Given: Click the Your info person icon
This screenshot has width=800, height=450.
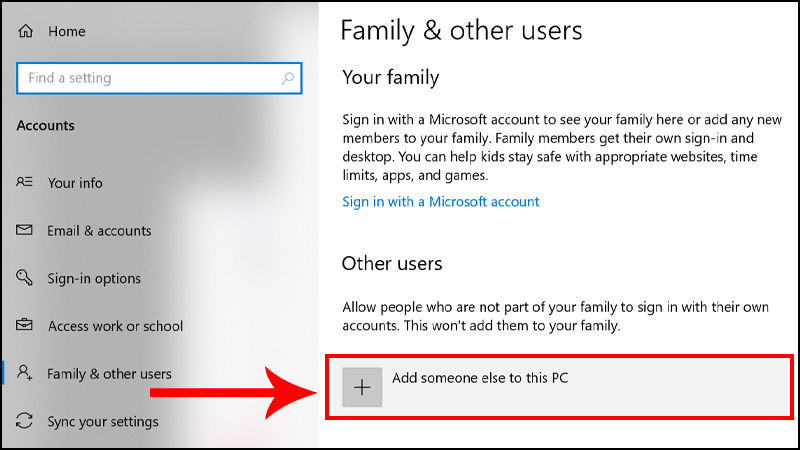Looking at the screenshot, I should tap(26, 183).
